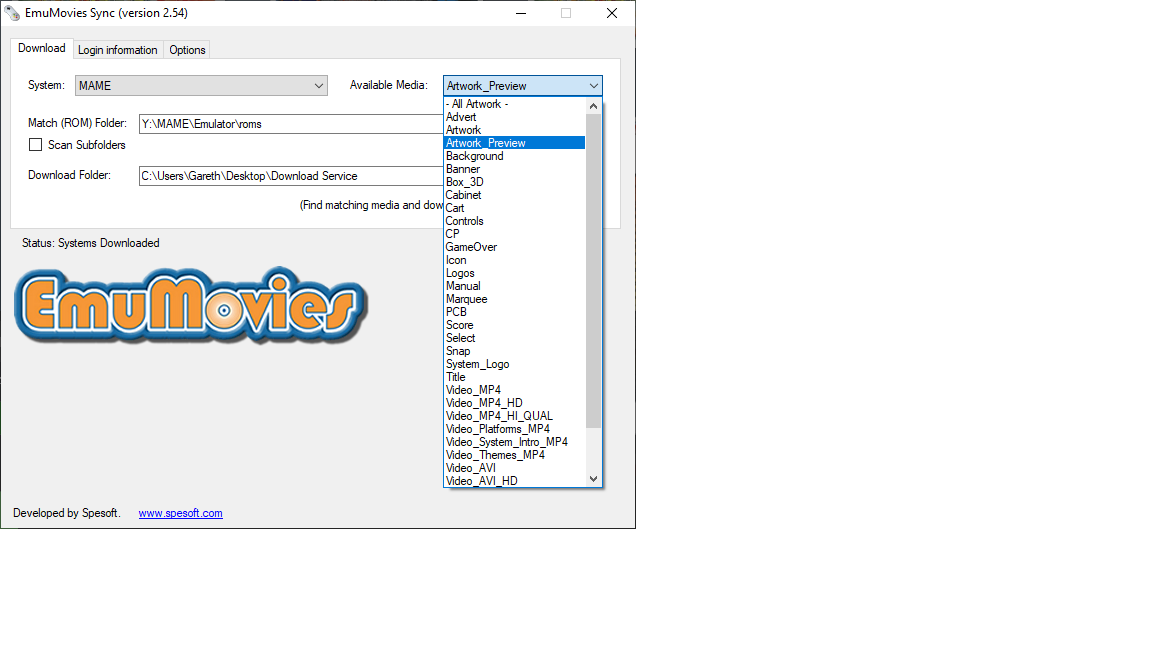
Task: Choose Marquee in the media list
Action: point(515,299)
